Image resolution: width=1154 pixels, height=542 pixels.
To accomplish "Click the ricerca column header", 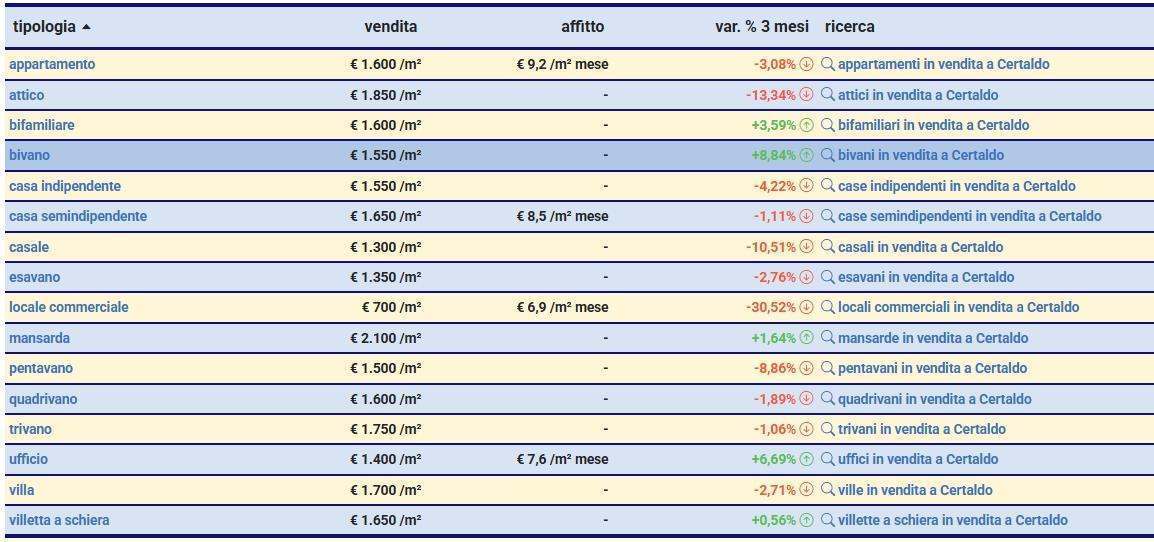I will (x=849, y=27).
